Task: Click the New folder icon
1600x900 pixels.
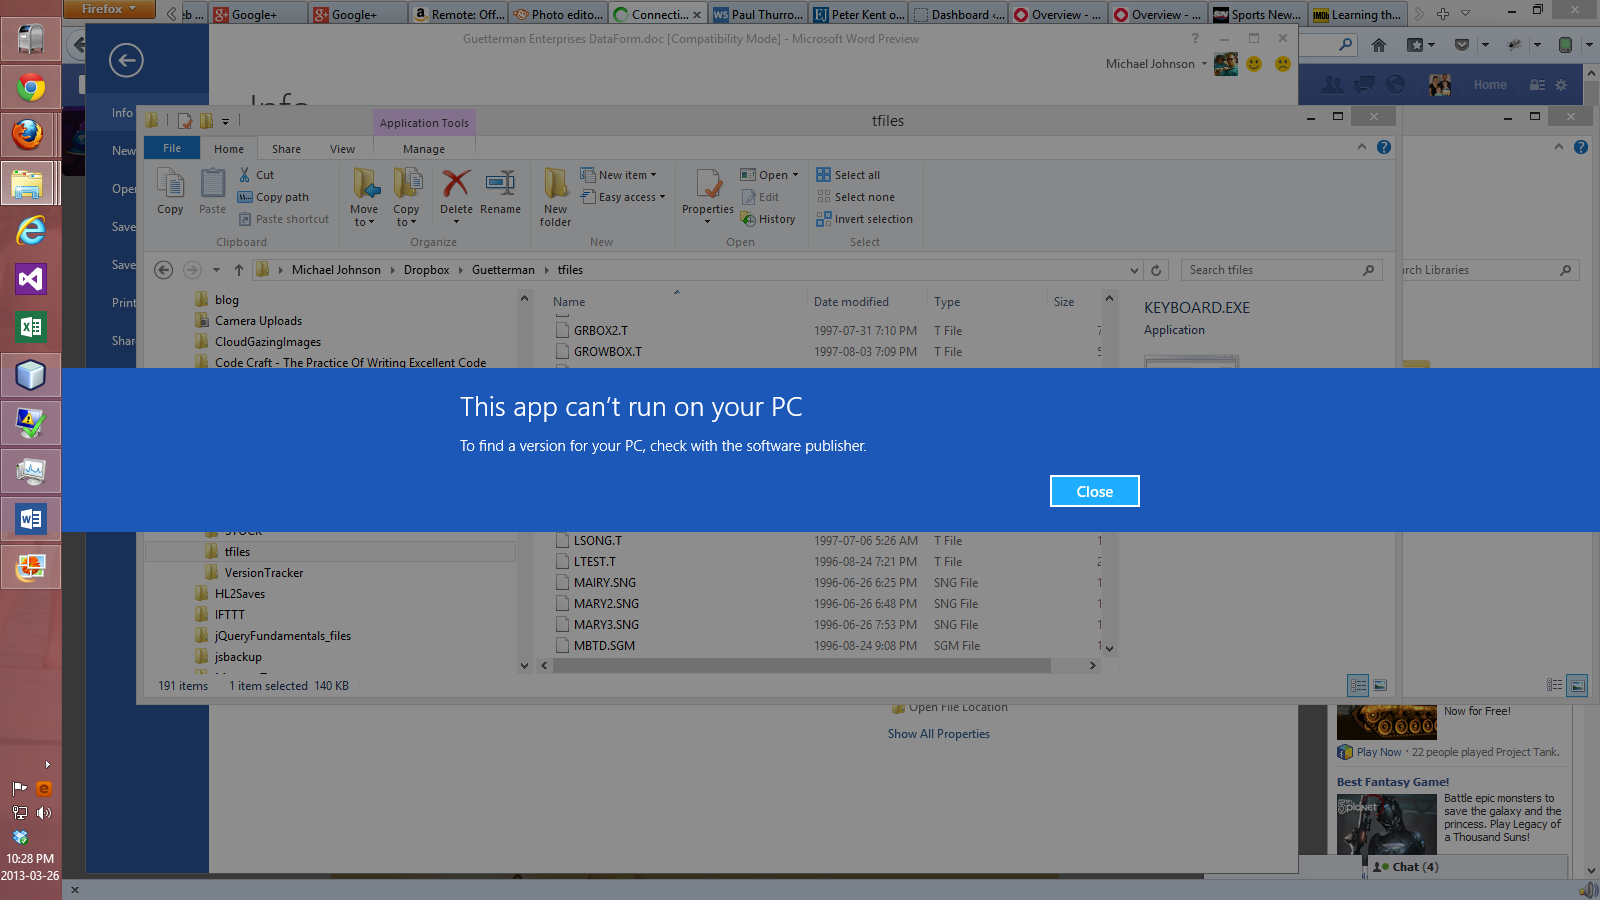Action: click(556, 196)
